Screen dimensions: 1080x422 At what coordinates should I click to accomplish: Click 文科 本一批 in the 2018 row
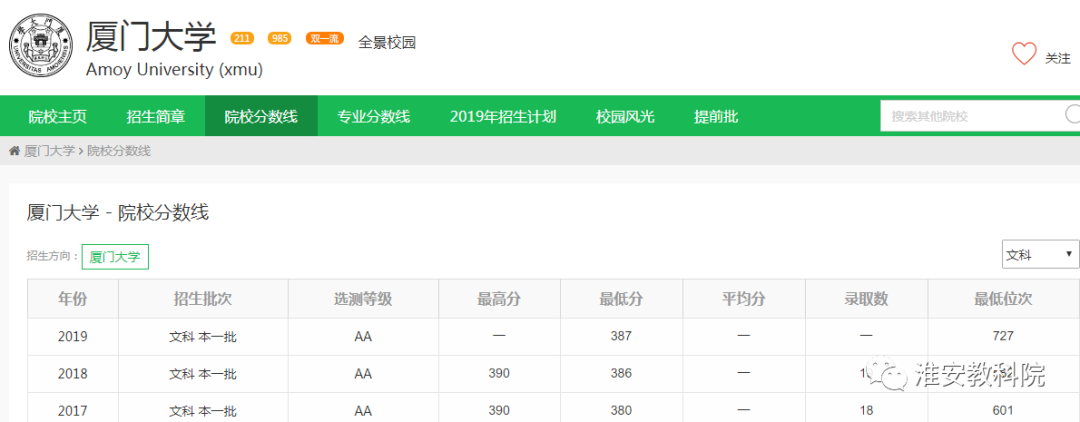[202, 374]
